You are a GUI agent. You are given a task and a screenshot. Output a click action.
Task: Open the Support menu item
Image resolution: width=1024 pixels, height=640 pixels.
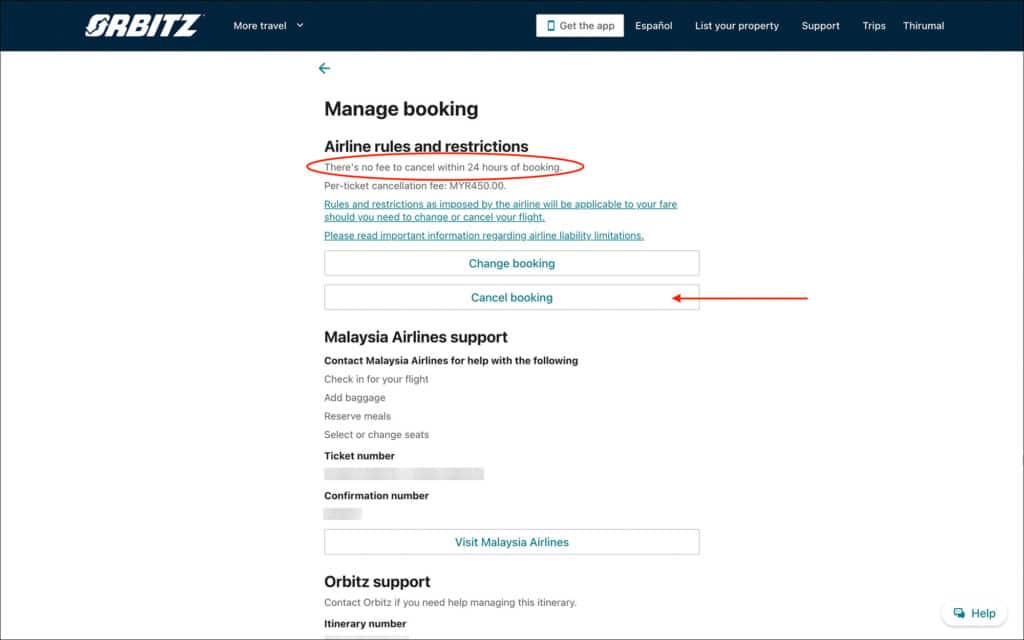click(x=820, y=25)
